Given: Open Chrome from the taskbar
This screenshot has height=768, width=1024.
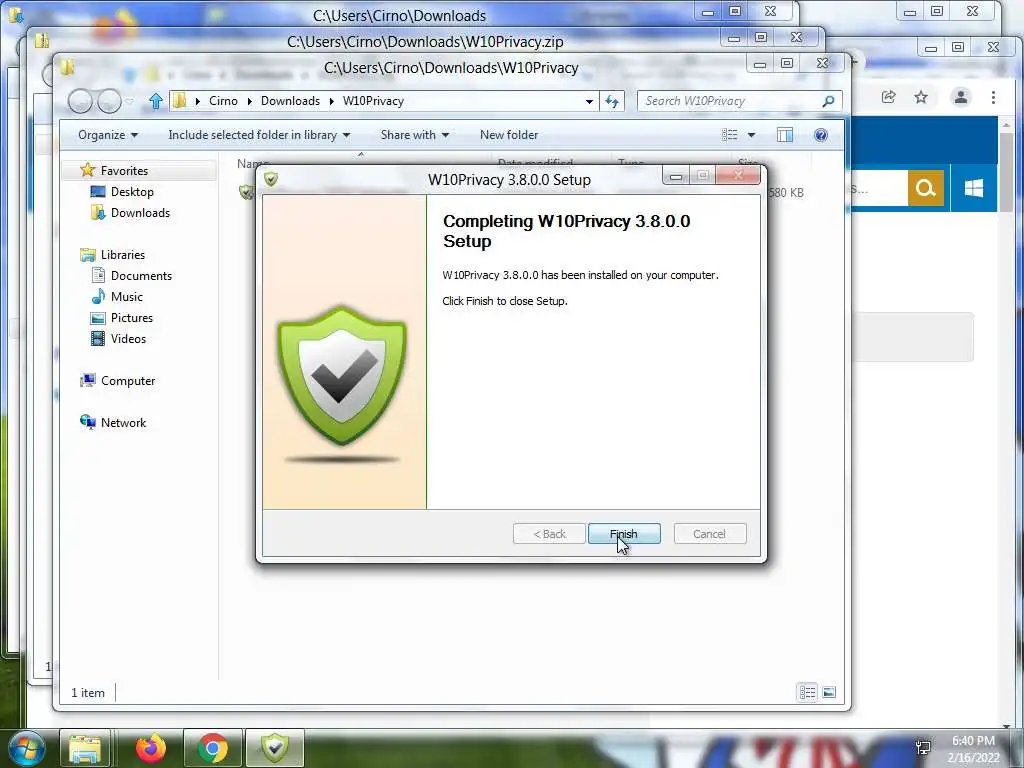Looking at the screenshot, I should (x=212, y=748).
